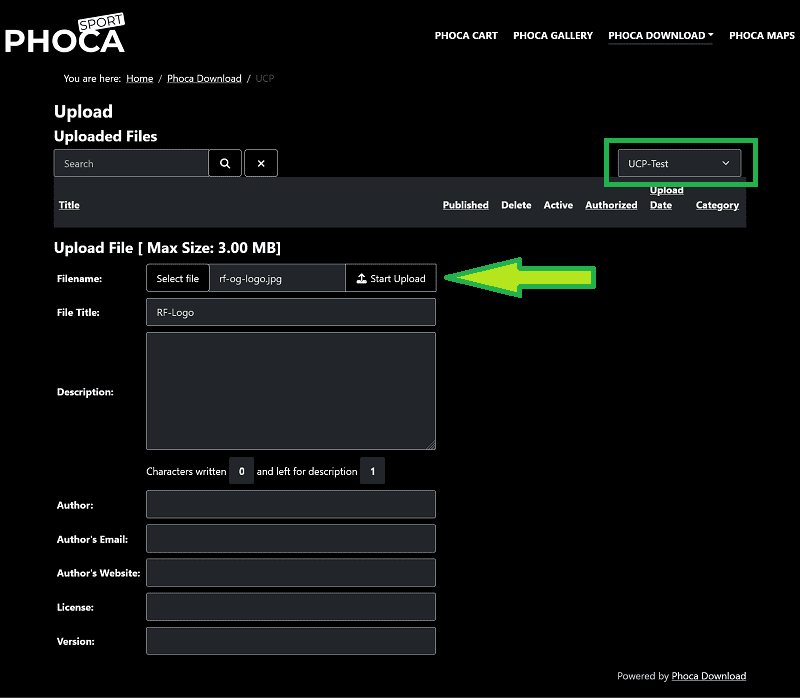Open the Phoca Maps menu item
Screen dimensions: 800x698
(761, 36)
